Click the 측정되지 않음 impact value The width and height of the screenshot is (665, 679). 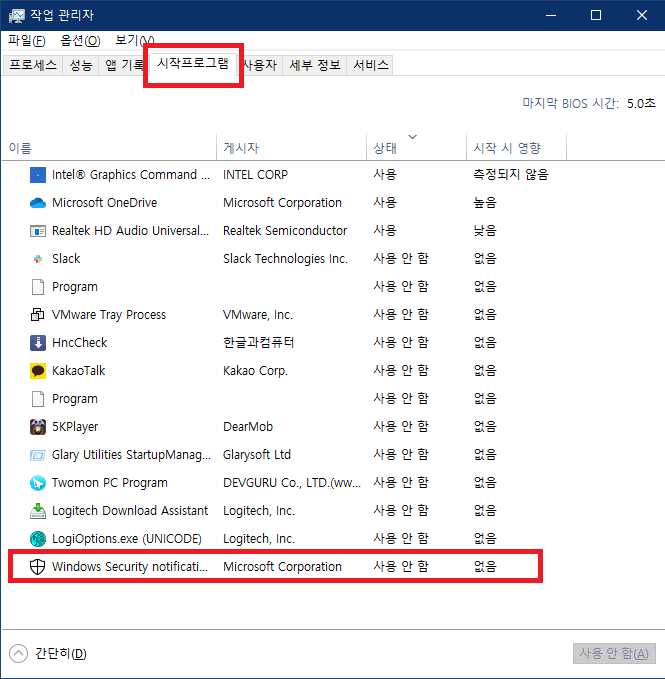(511, 175)
